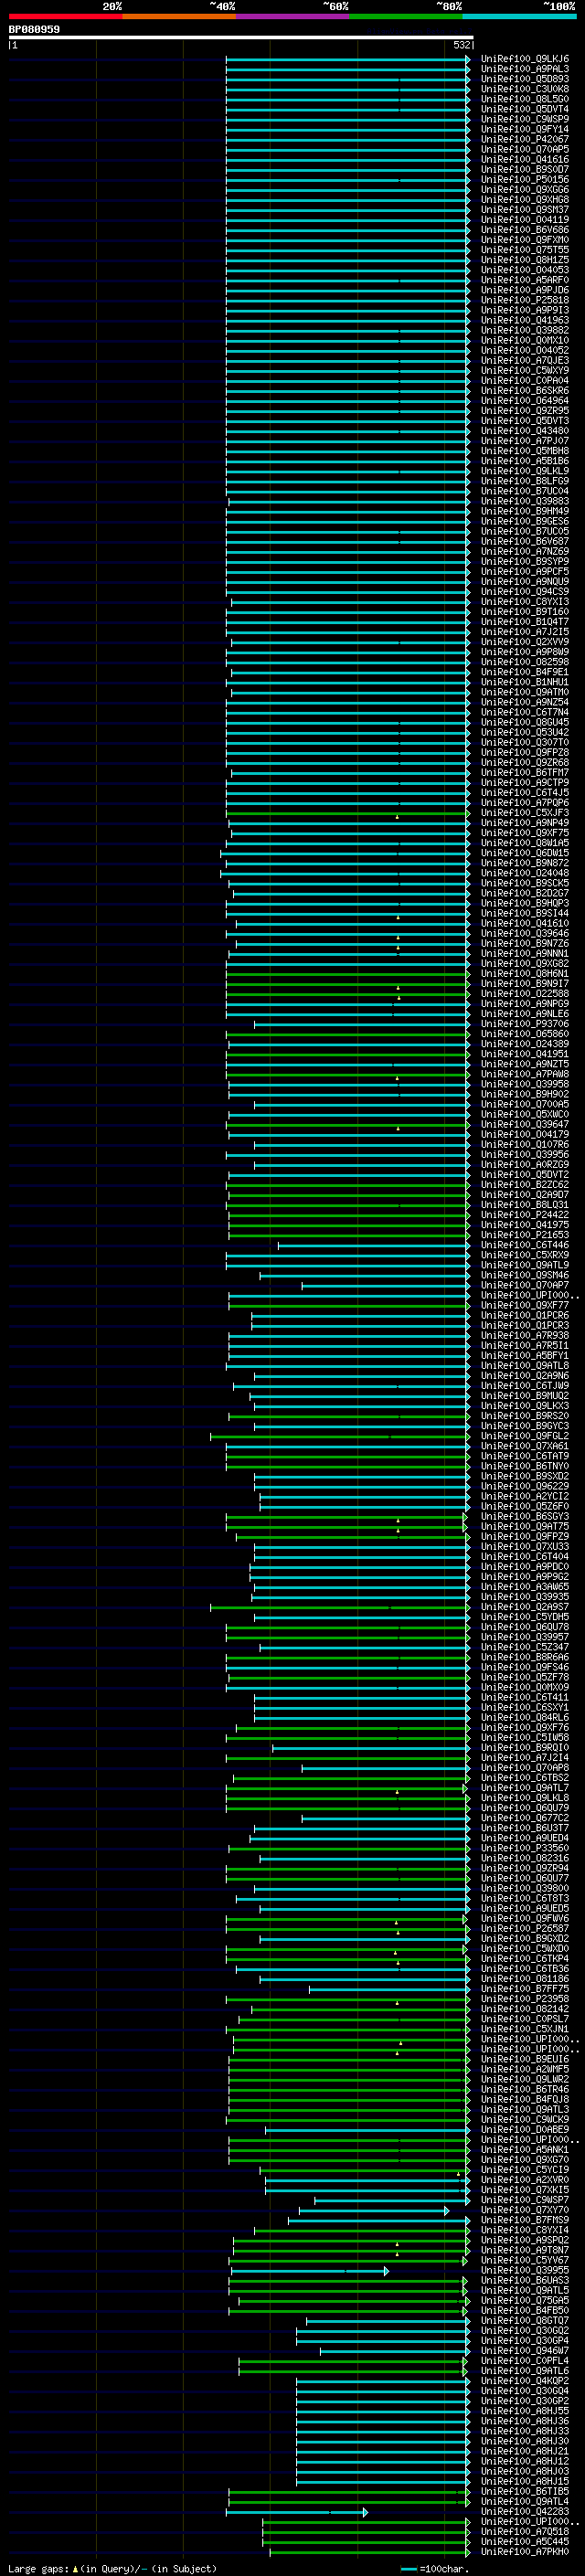Select the UniRef100_Q1PCR6 label
Viewport: 585px width, 2576px height.
point(525,1315)
